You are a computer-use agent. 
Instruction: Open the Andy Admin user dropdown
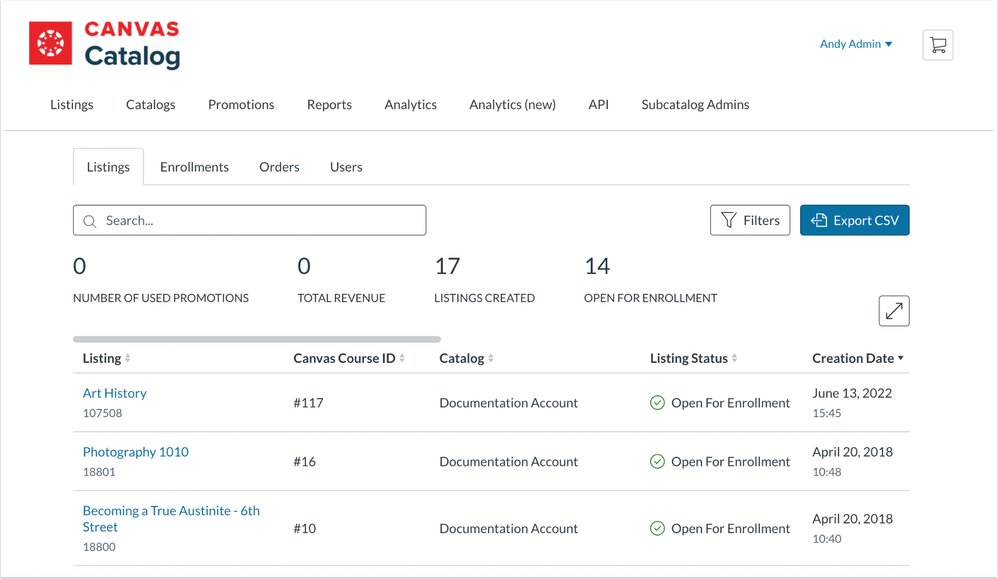tap(856, 44)
